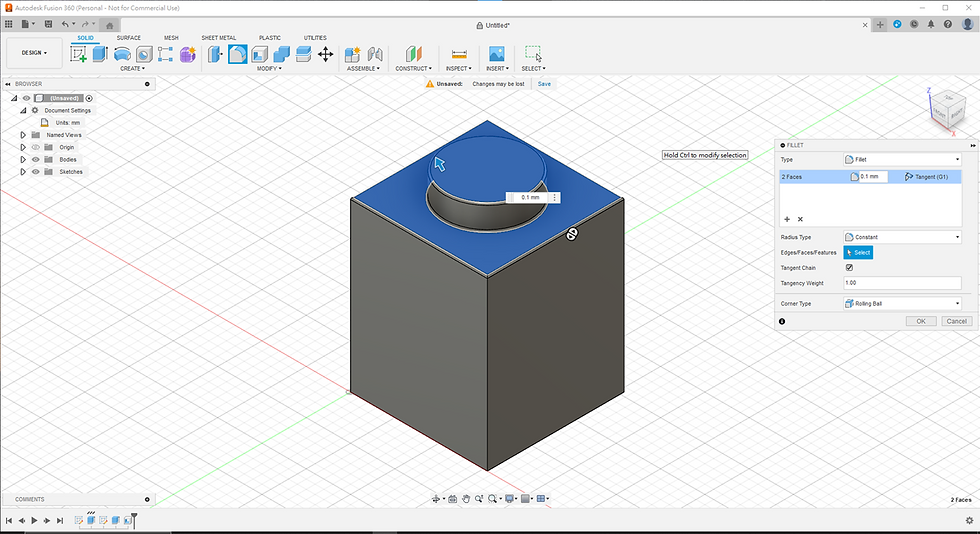Screen dimensions: 980x534
Task: Go to the Home tab icon
Action: [x=109, y=26]
